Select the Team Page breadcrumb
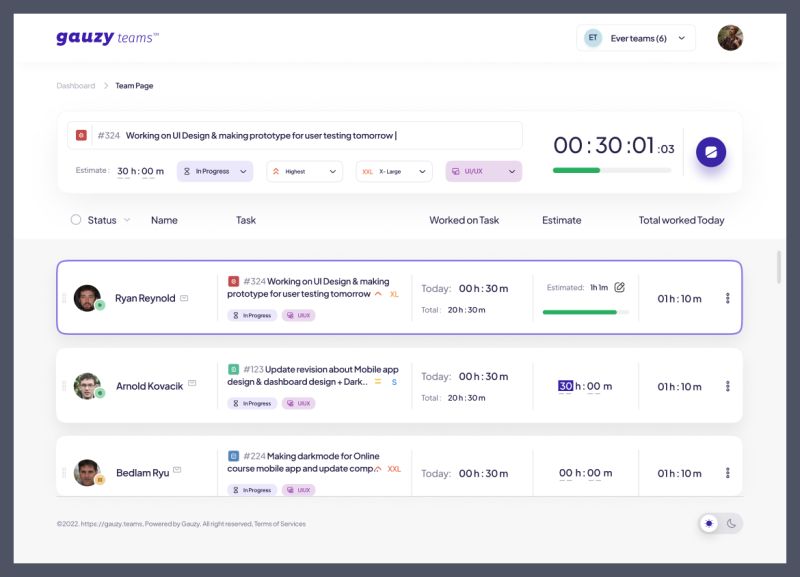Viewport: 800px width, 577px height. click(133, 86)
